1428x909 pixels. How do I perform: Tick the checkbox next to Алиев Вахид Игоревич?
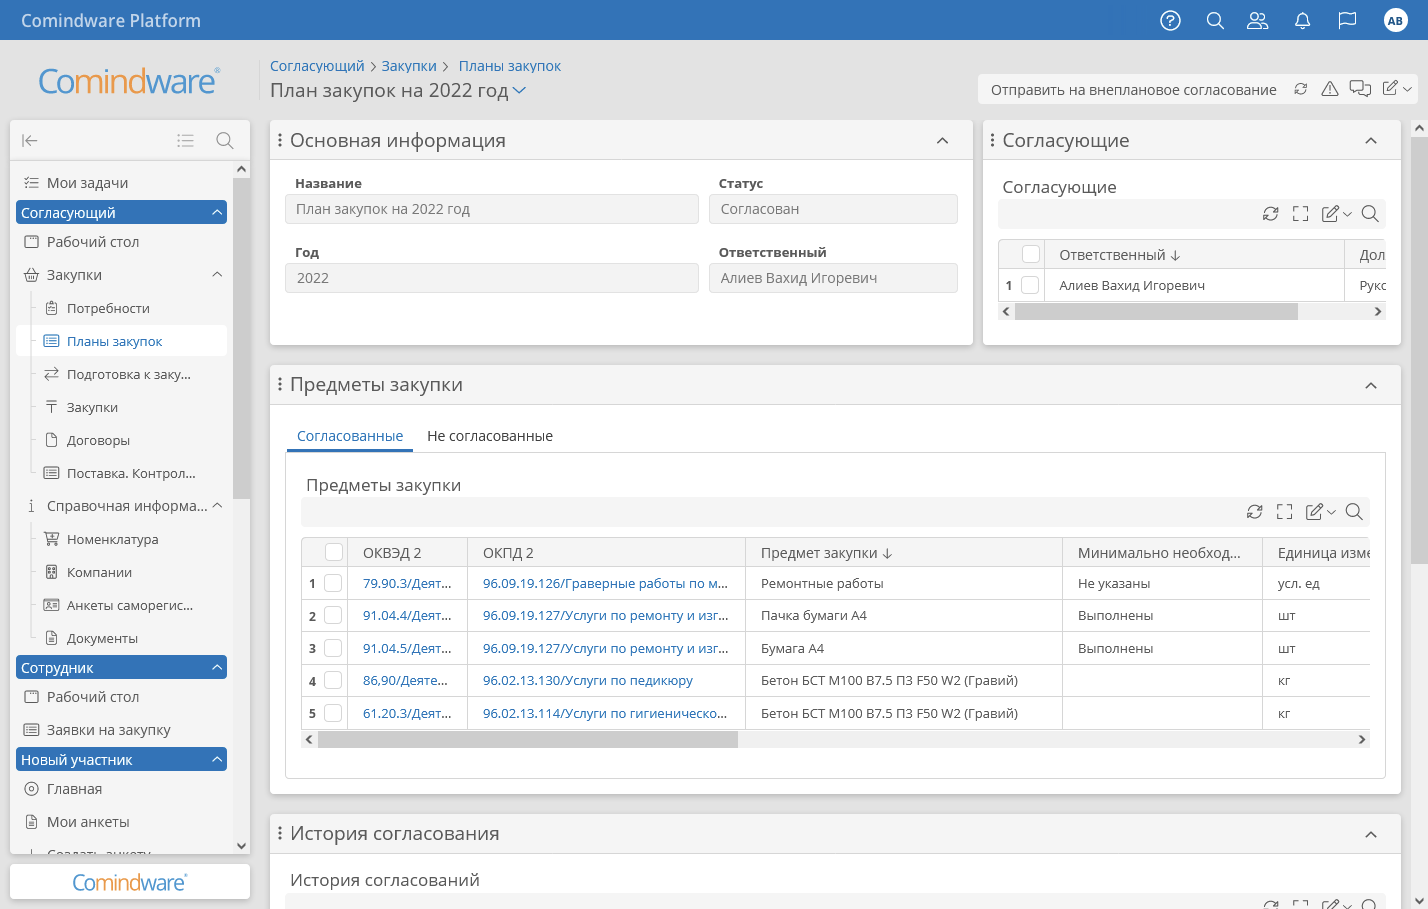click(1029, 284)
